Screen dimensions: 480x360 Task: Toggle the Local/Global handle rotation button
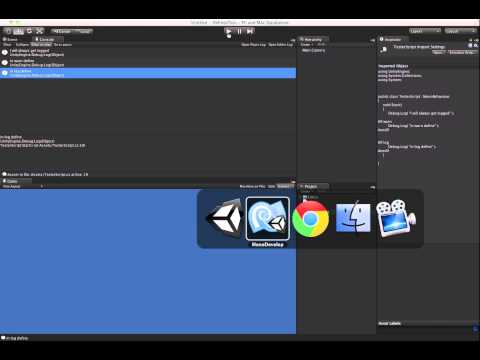pos(84,31)
